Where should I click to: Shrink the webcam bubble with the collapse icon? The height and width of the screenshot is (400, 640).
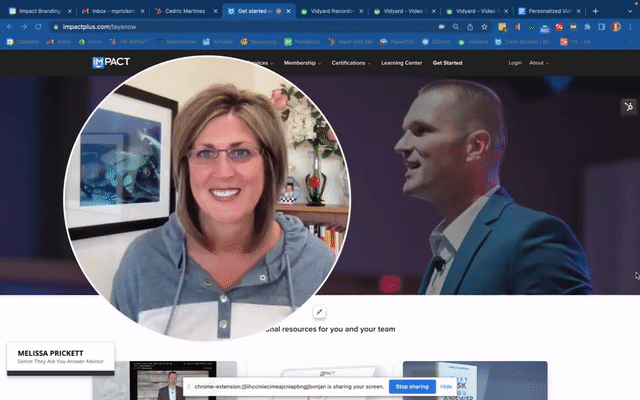pos(320,312)
